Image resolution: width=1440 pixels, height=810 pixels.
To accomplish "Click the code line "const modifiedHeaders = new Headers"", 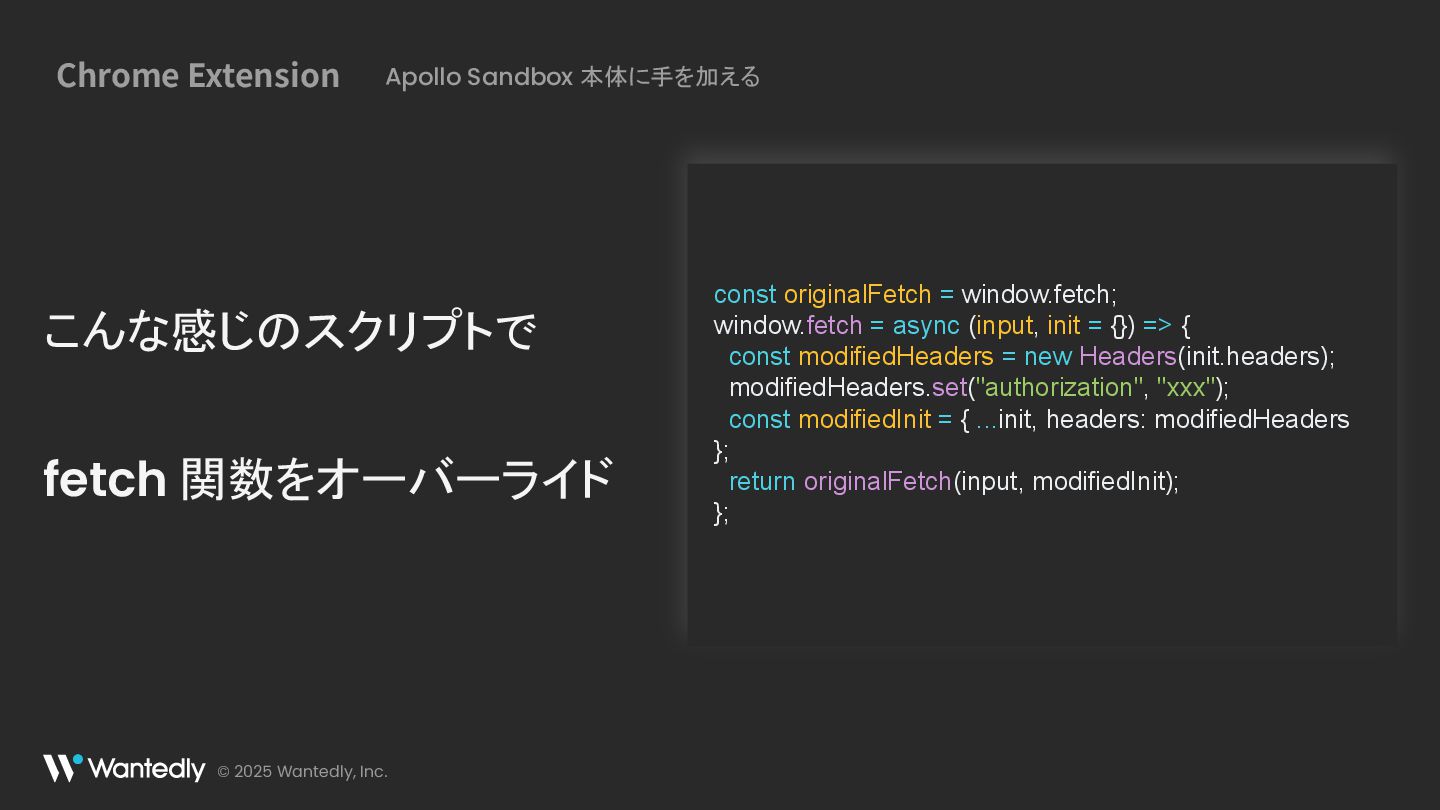I will (1031, 356).
